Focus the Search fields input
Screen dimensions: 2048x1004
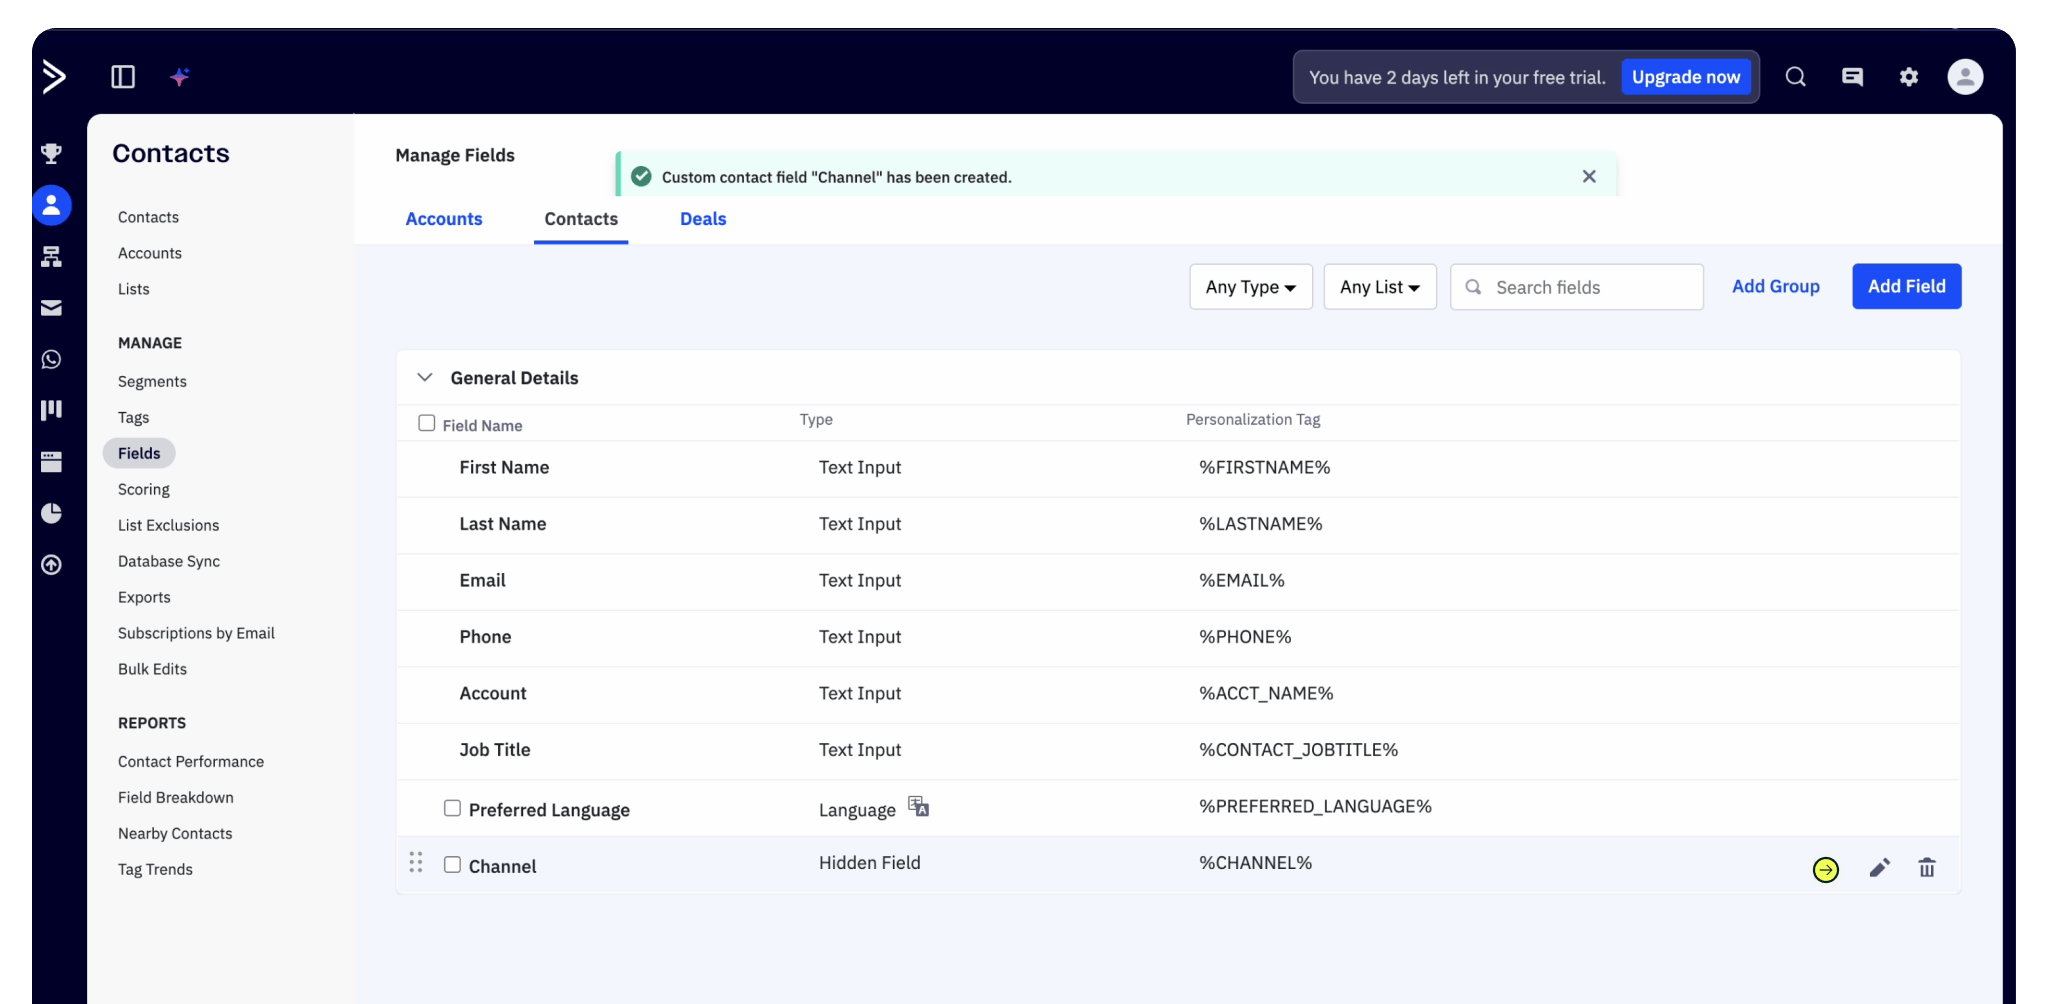click(x=1577, y=287)
